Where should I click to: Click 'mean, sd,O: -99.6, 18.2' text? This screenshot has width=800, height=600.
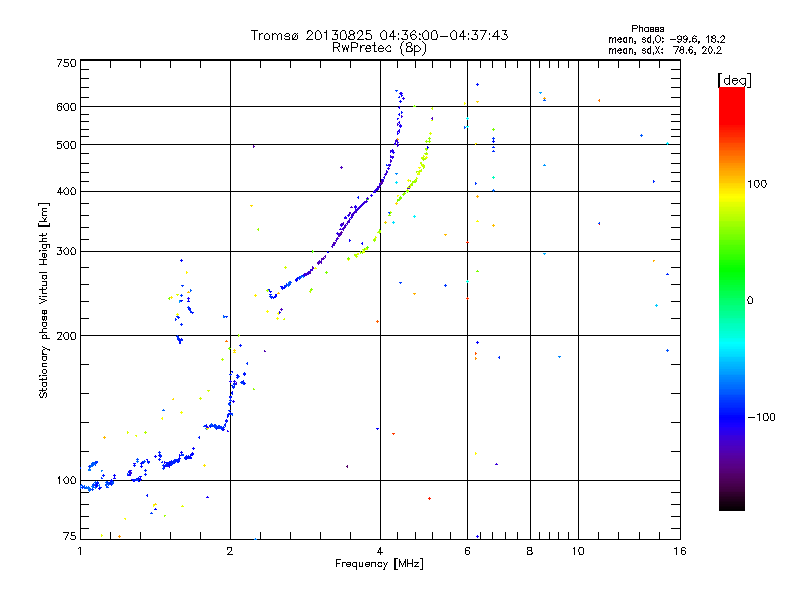click(666, 39)
